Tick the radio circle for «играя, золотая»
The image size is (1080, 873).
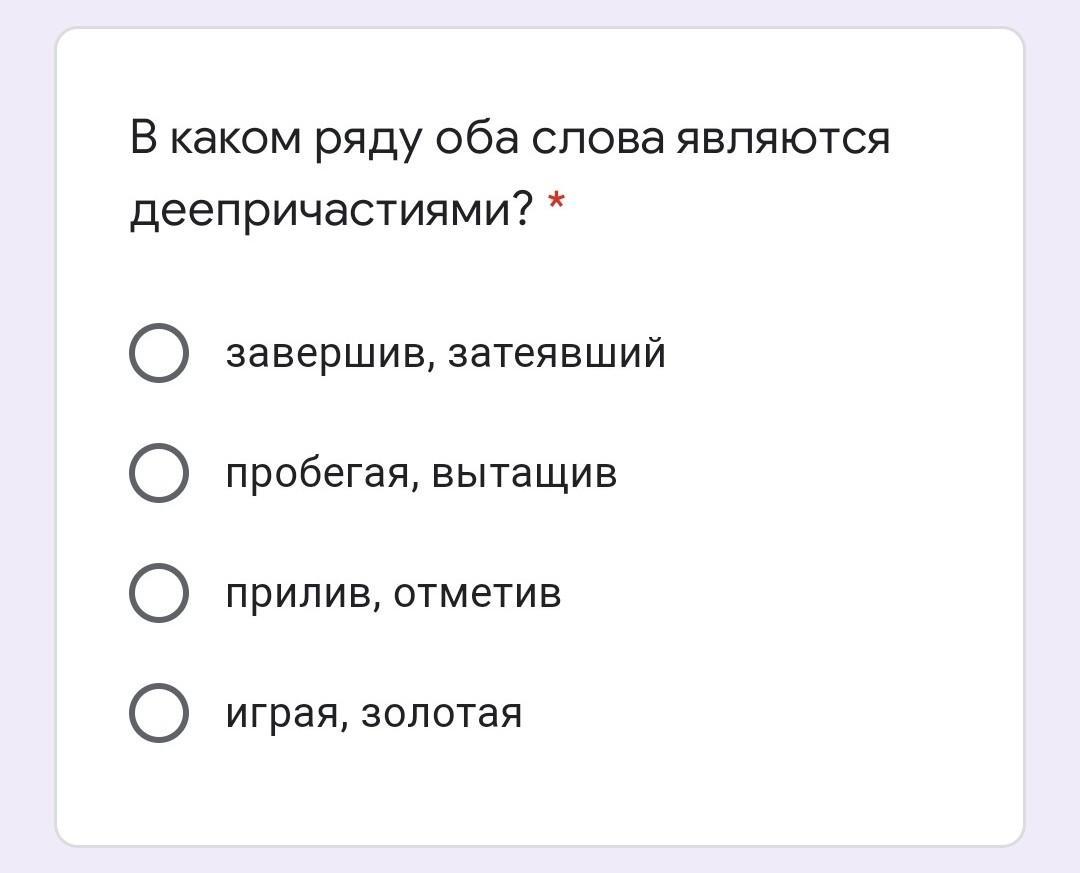(x=158, y=712)
